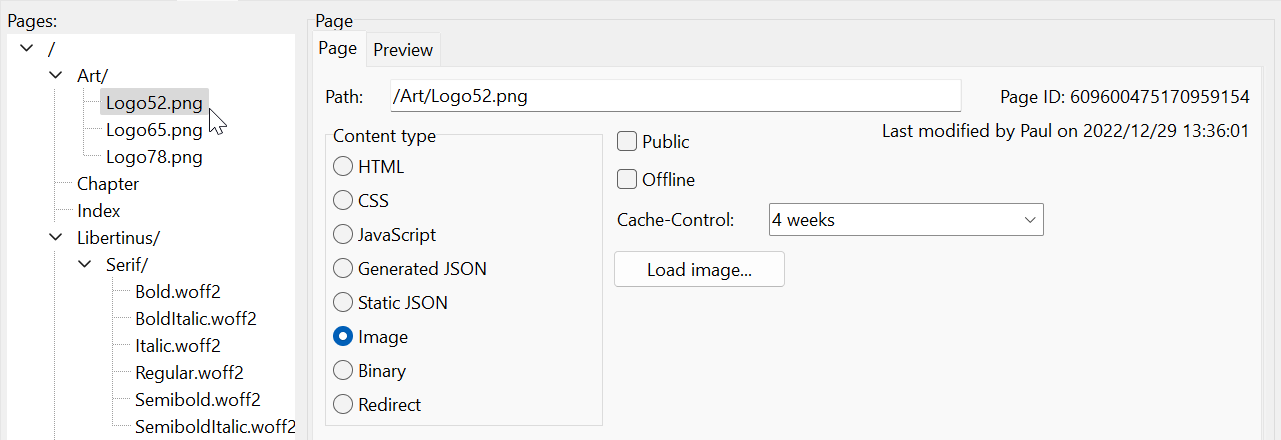Click into the Path text field
Image resolution: width=1281 pixels, height=440 pixels.
pyautogui.click(x=674, y=97)
